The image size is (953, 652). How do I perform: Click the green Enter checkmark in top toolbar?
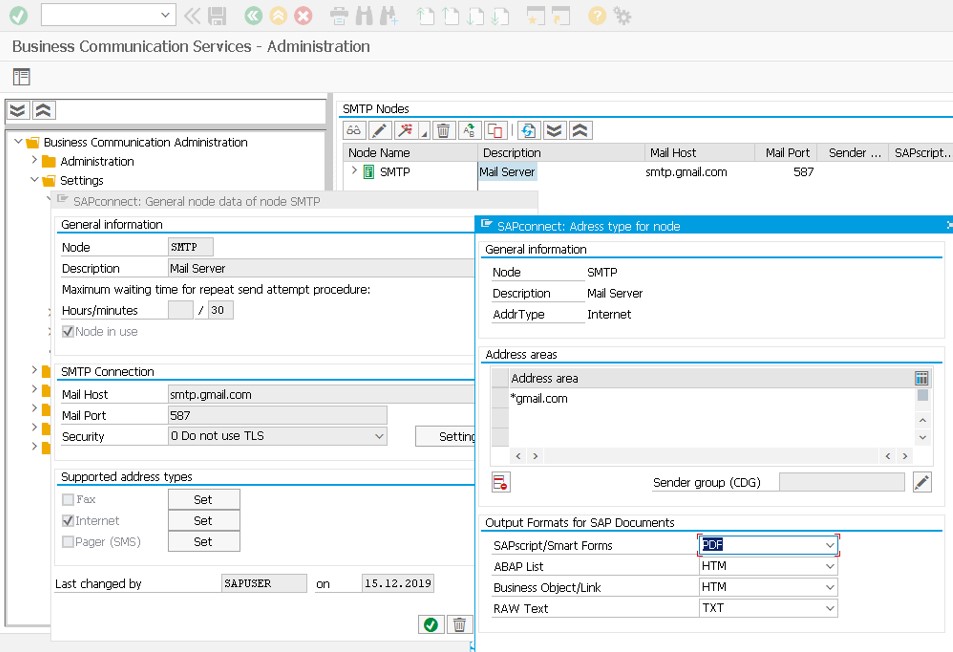(x=18, y=16)
